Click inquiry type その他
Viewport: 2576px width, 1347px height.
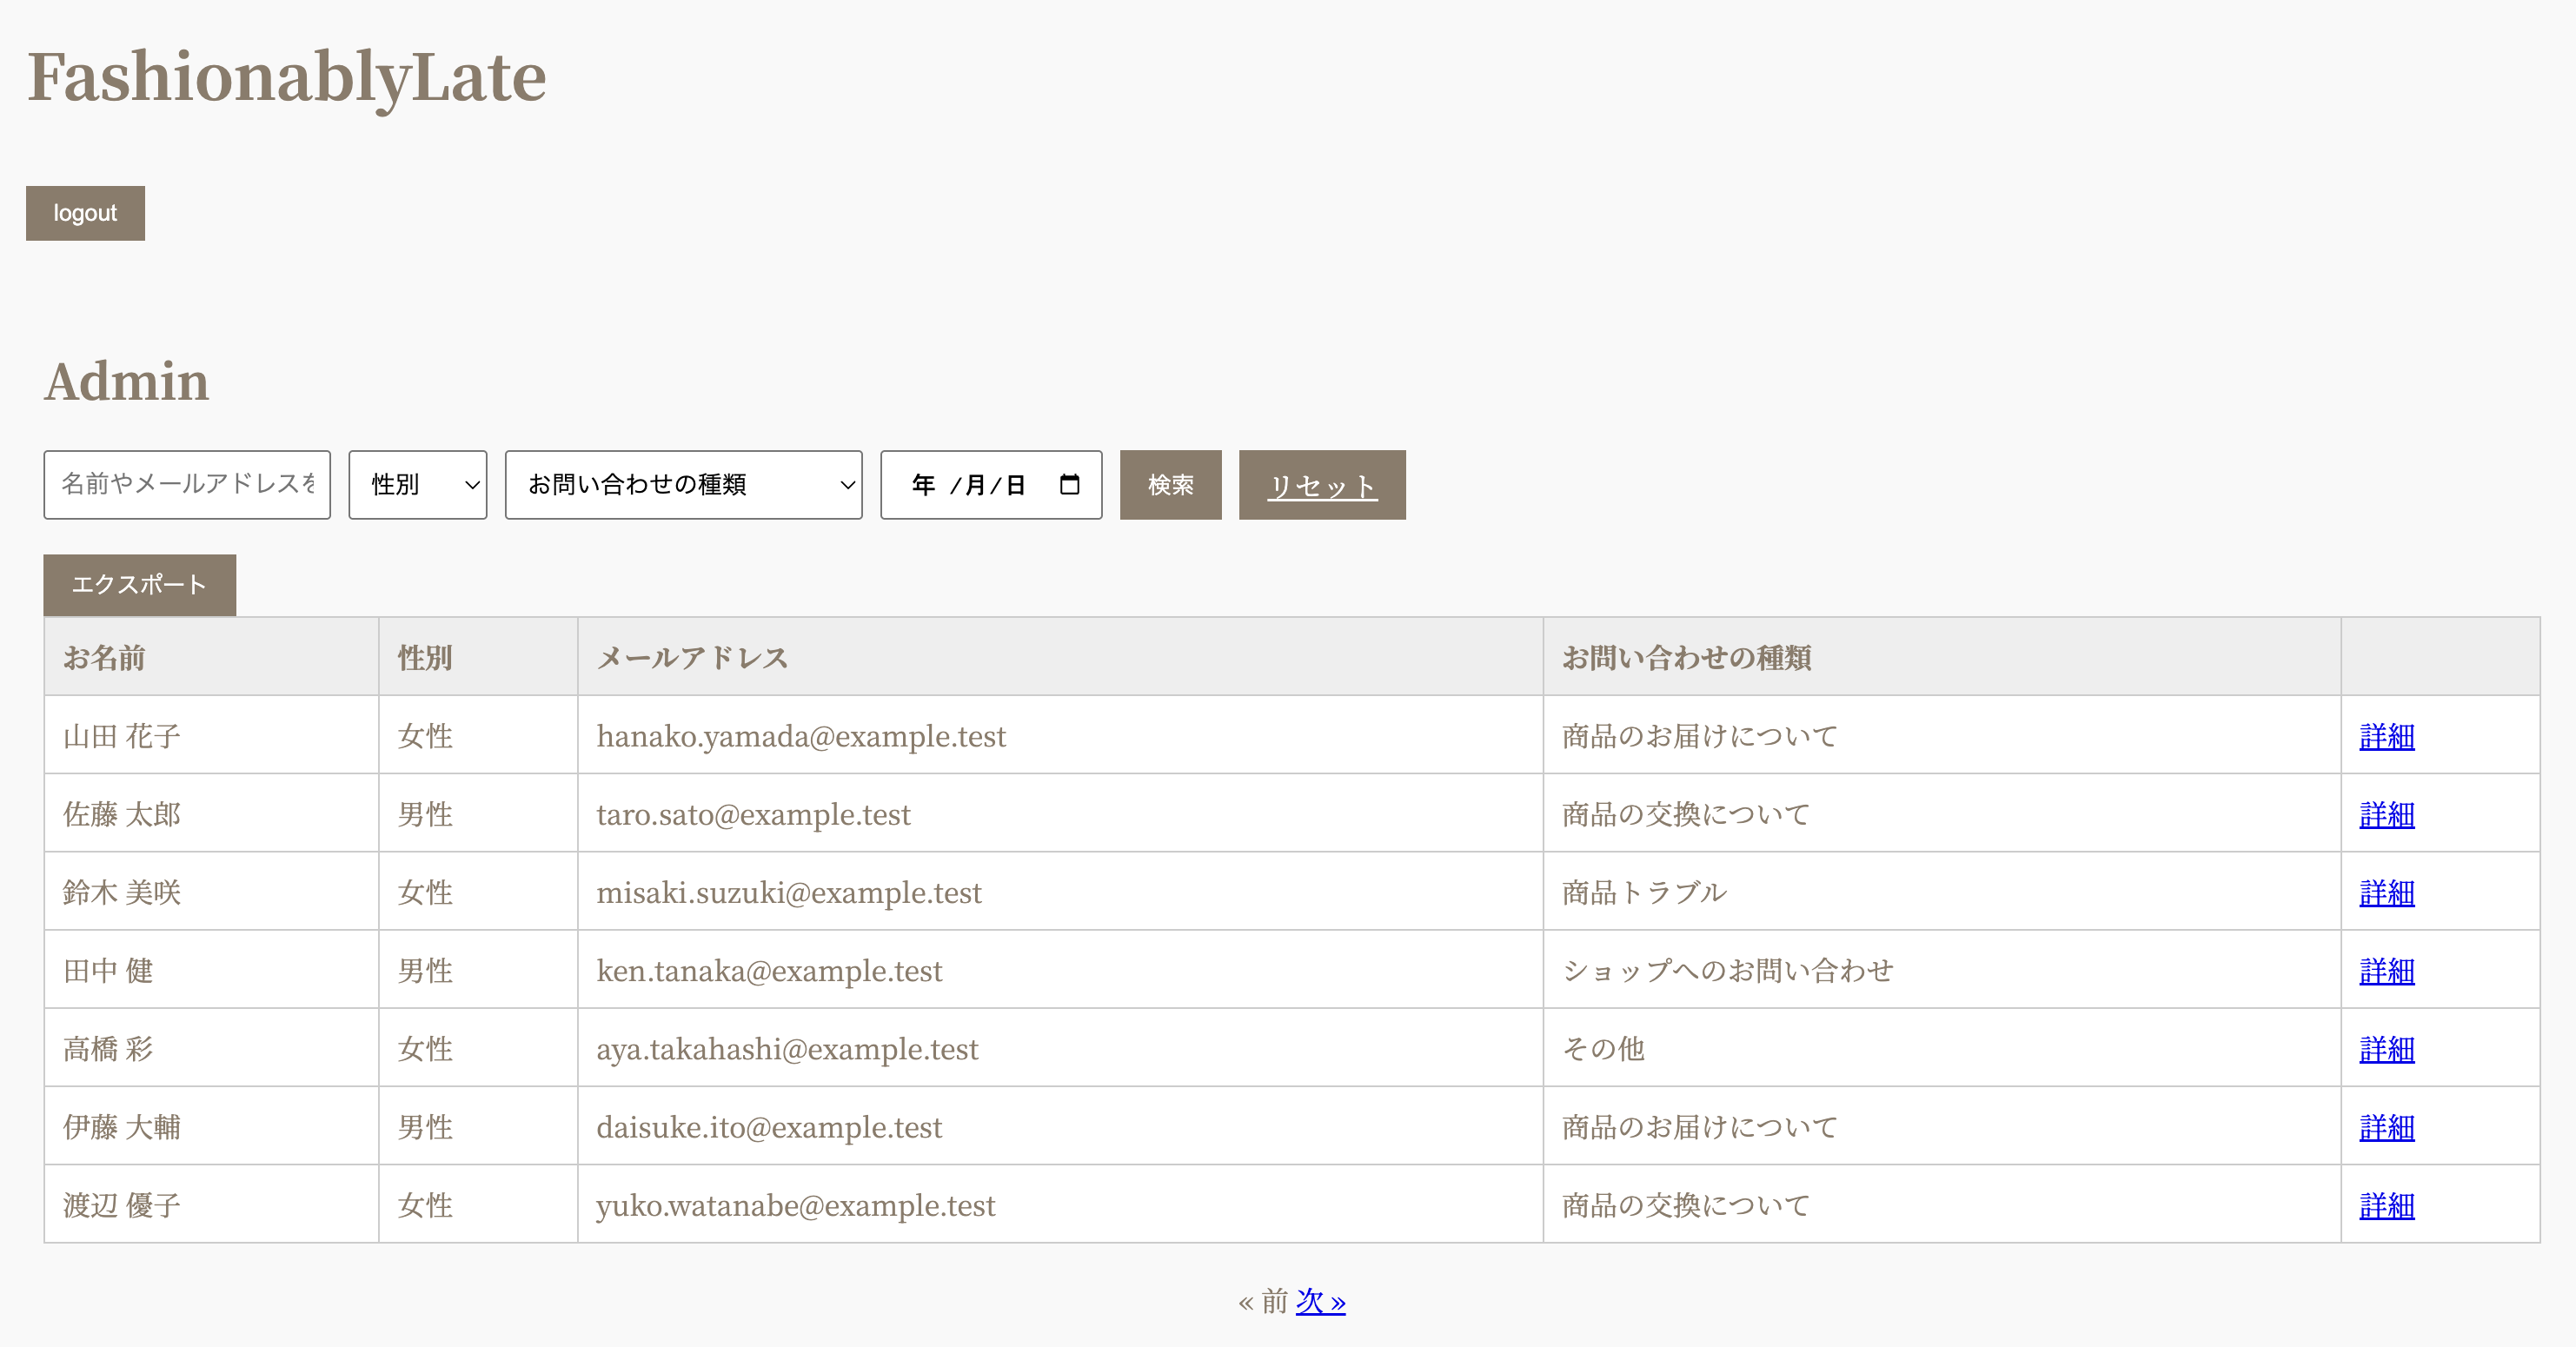pyautogui.click(x=1604, y=1049)
